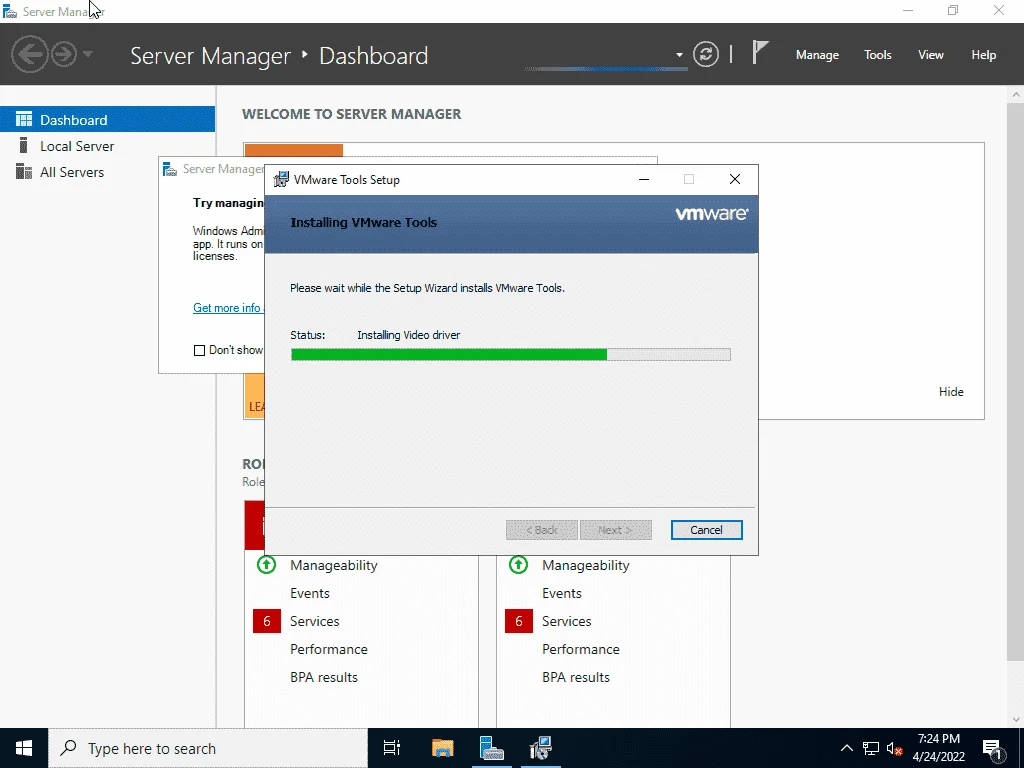Image resolution: width=1024 pixels, height=768 pixels.
Task: Open Services in the right tile
Action: [567, 621]
